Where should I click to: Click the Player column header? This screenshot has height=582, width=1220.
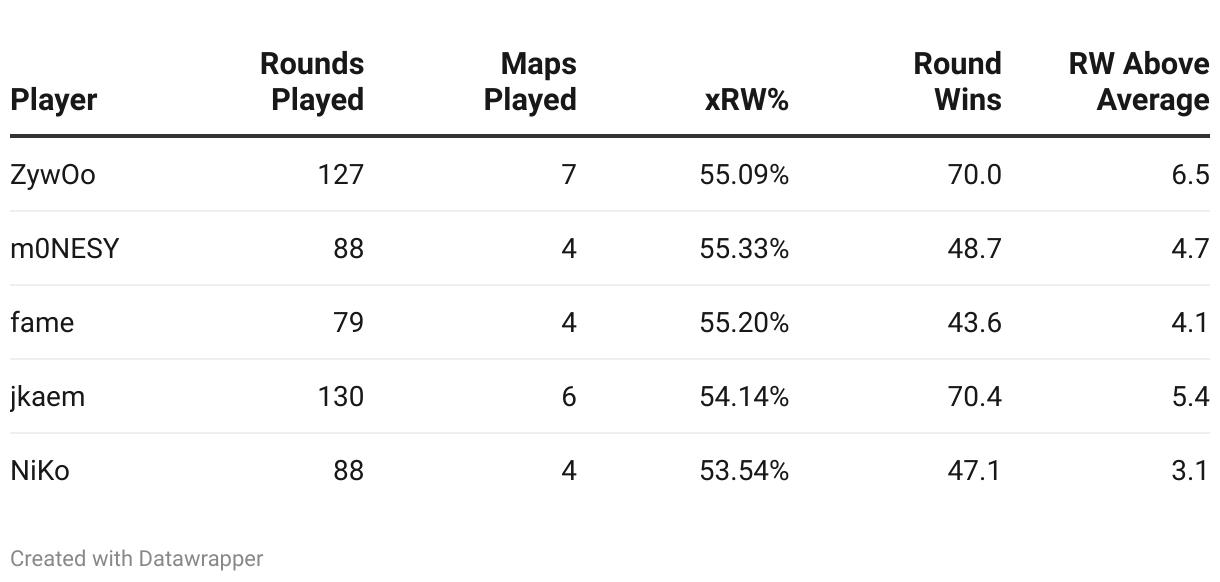click(54, 100)
